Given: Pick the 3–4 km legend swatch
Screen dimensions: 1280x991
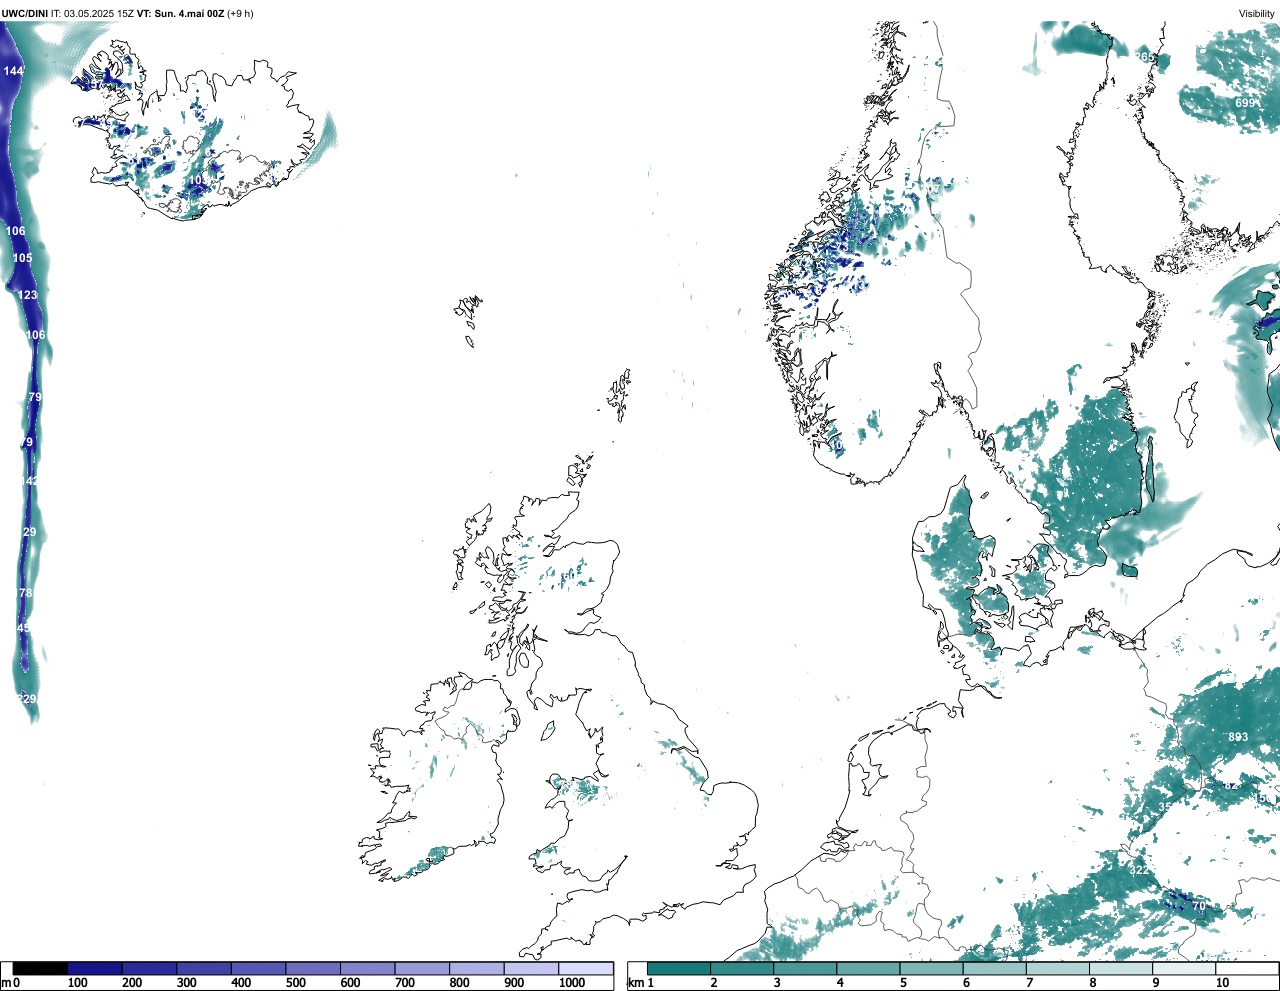Looking at the screenshot, I should [805, 969].
